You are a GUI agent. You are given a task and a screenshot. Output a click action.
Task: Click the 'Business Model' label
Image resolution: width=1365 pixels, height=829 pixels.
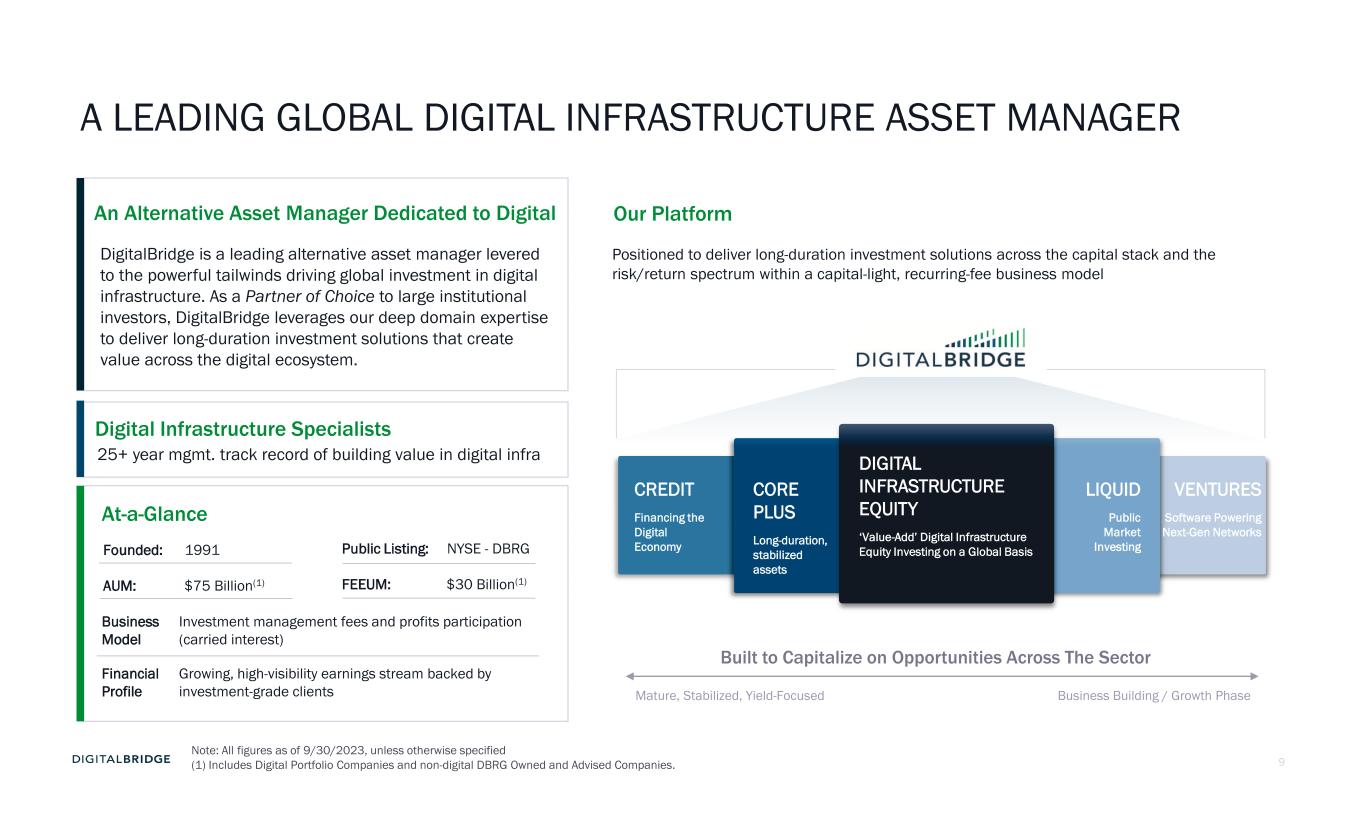click(130, 631)
